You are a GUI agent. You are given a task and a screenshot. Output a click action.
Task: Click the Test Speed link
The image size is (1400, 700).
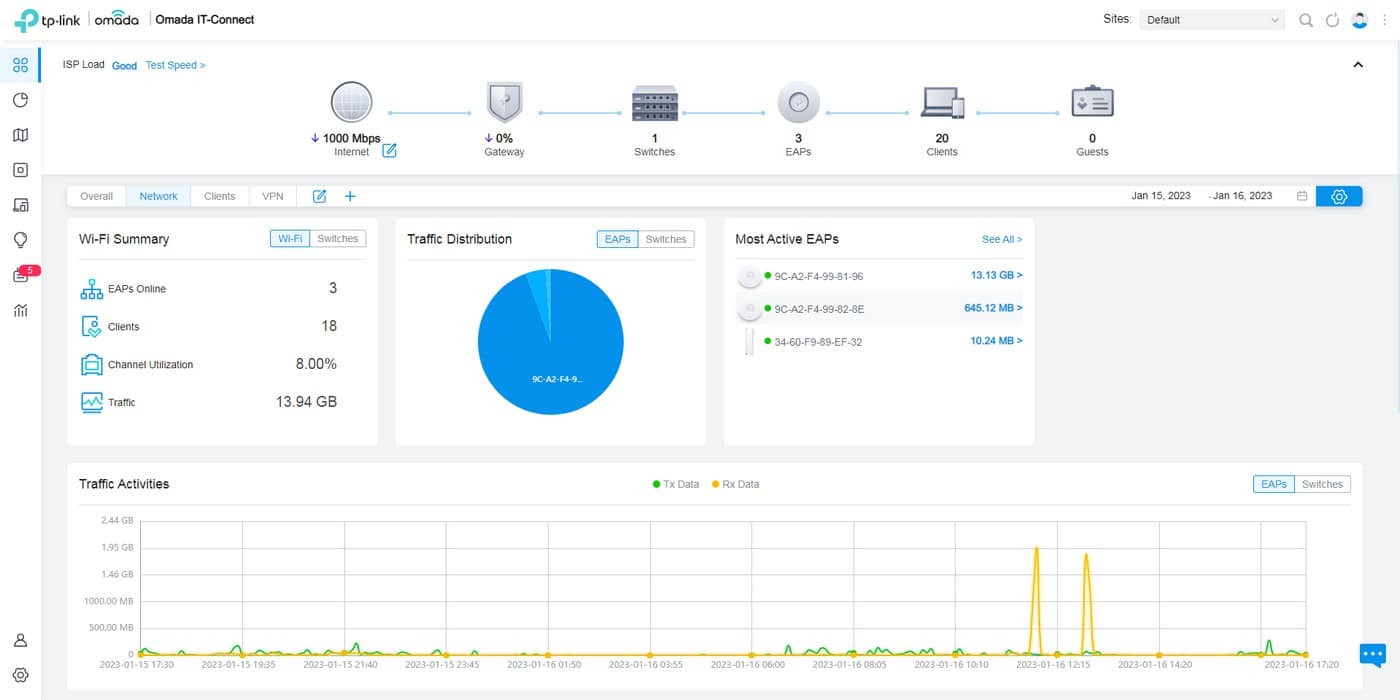point(175,65)
